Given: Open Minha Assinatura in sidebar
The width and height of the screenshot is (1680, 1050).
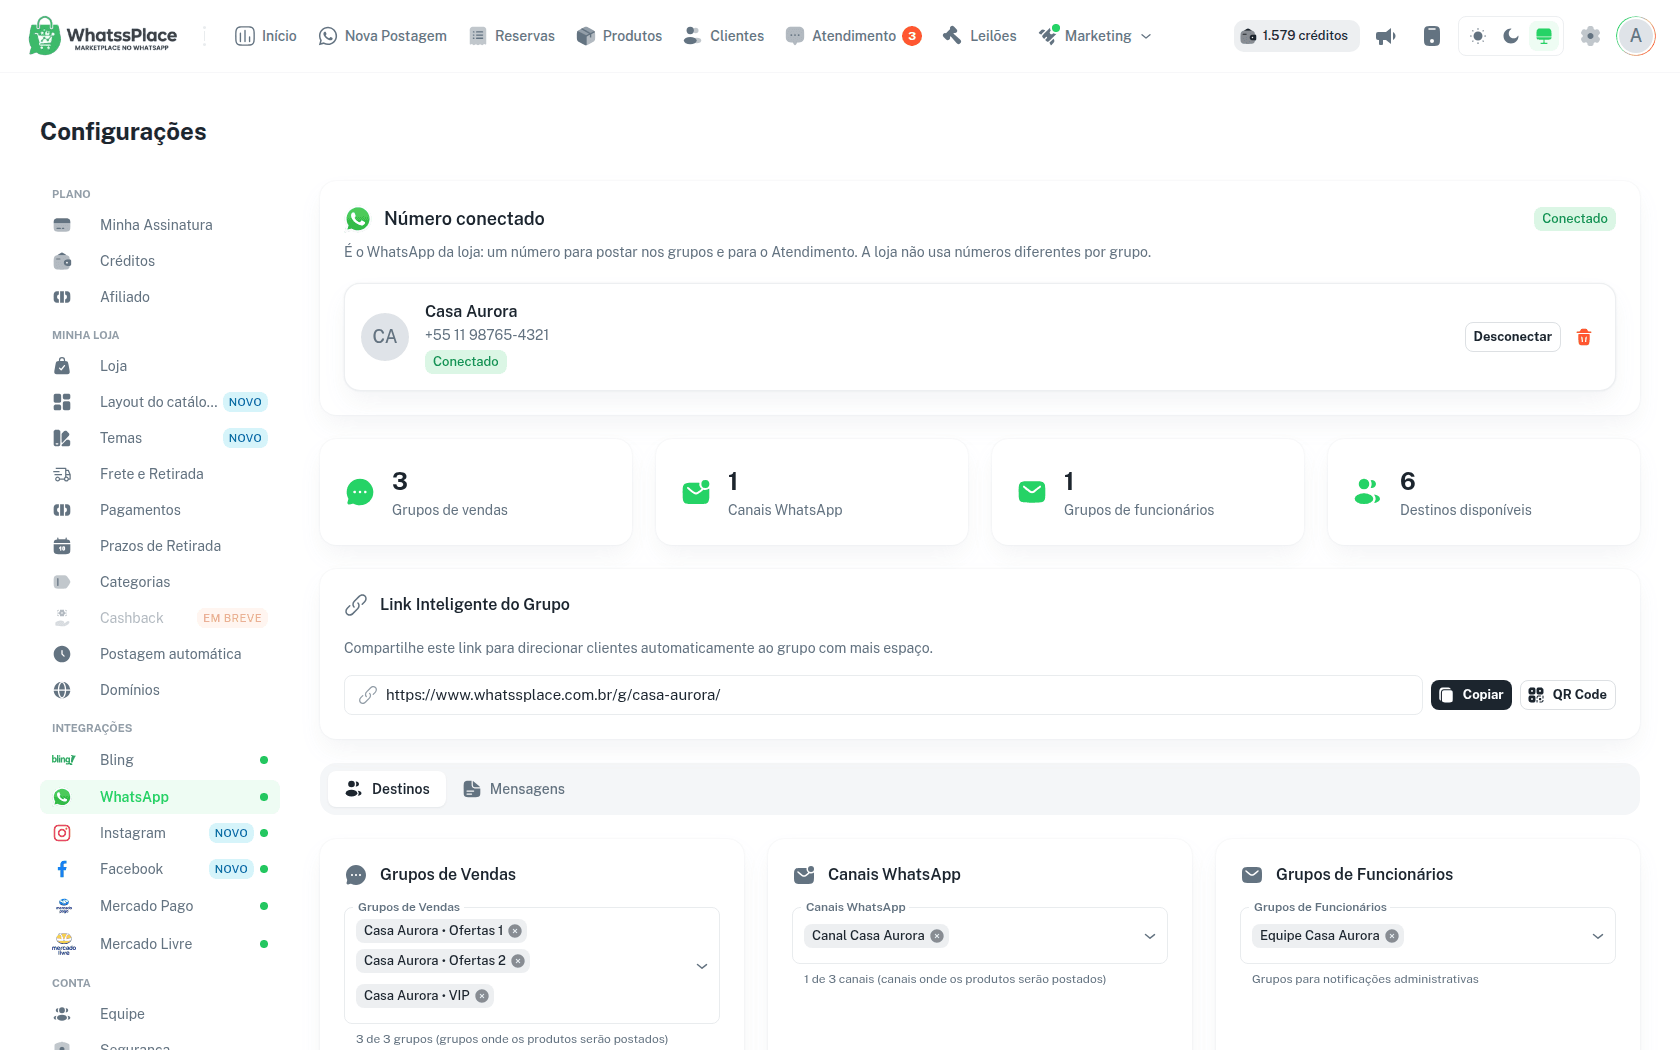Looking at the screenshot, I should [x=160, y=225].
